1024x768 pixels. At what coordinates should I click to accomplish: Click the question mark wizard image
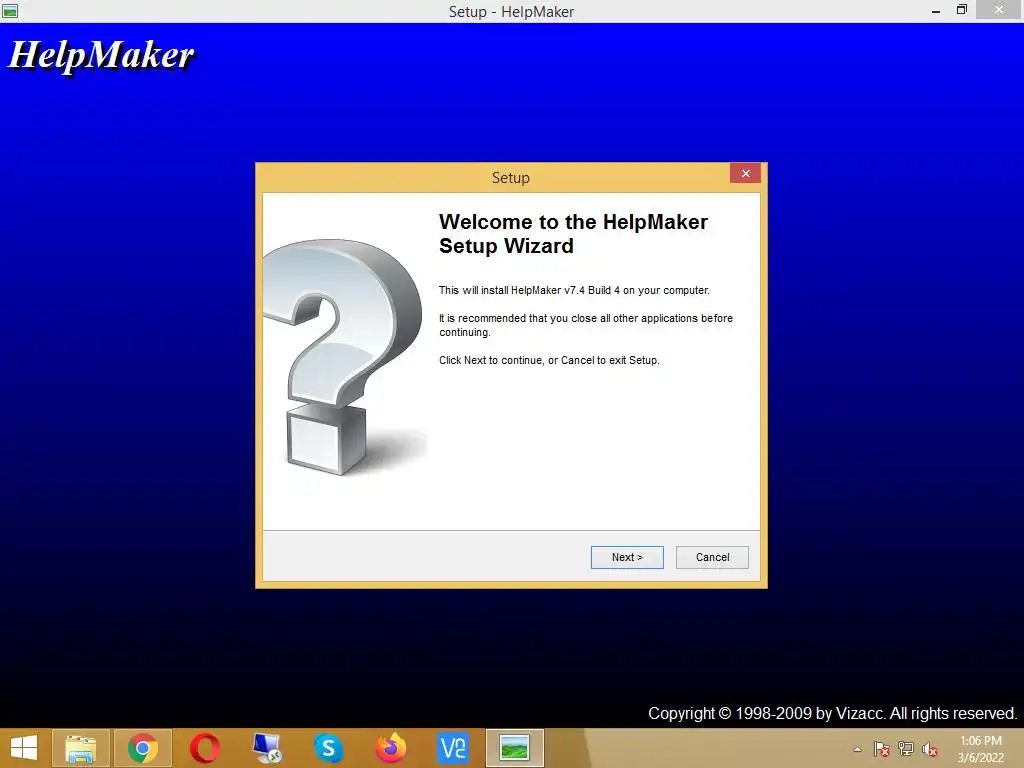[x=344, y=357]
